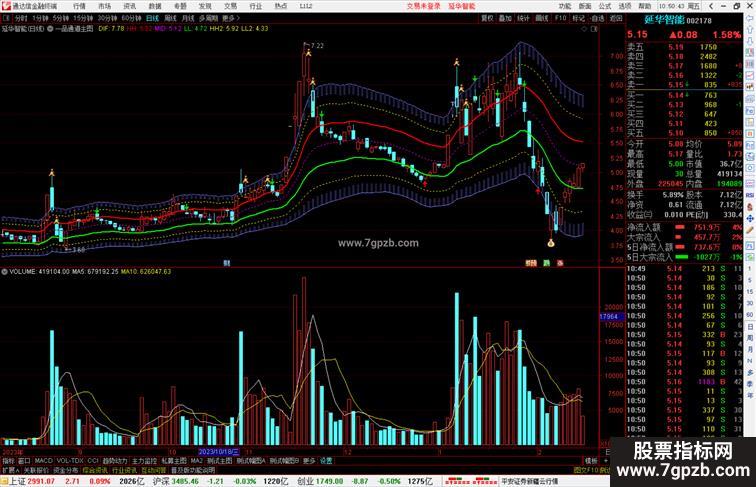This screenshot has width=756, height=487.
Task: Select the MA2 indicator tab
Action: click(x=196, y=461)
